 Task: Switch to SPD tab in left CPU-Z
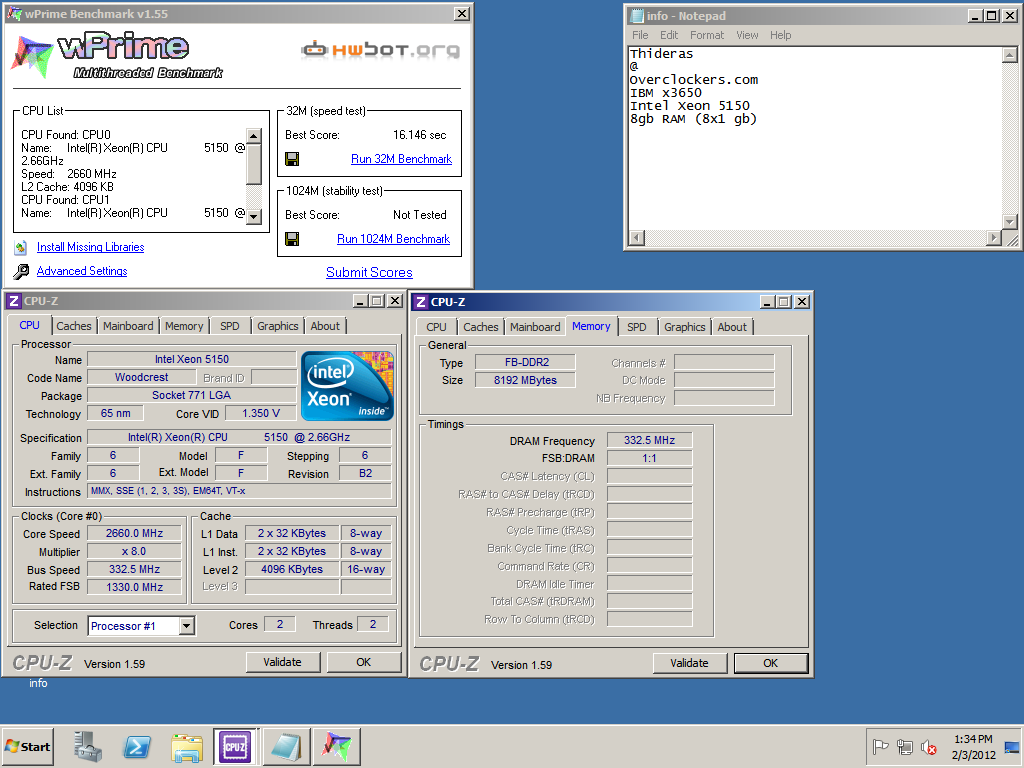[230, 326]
